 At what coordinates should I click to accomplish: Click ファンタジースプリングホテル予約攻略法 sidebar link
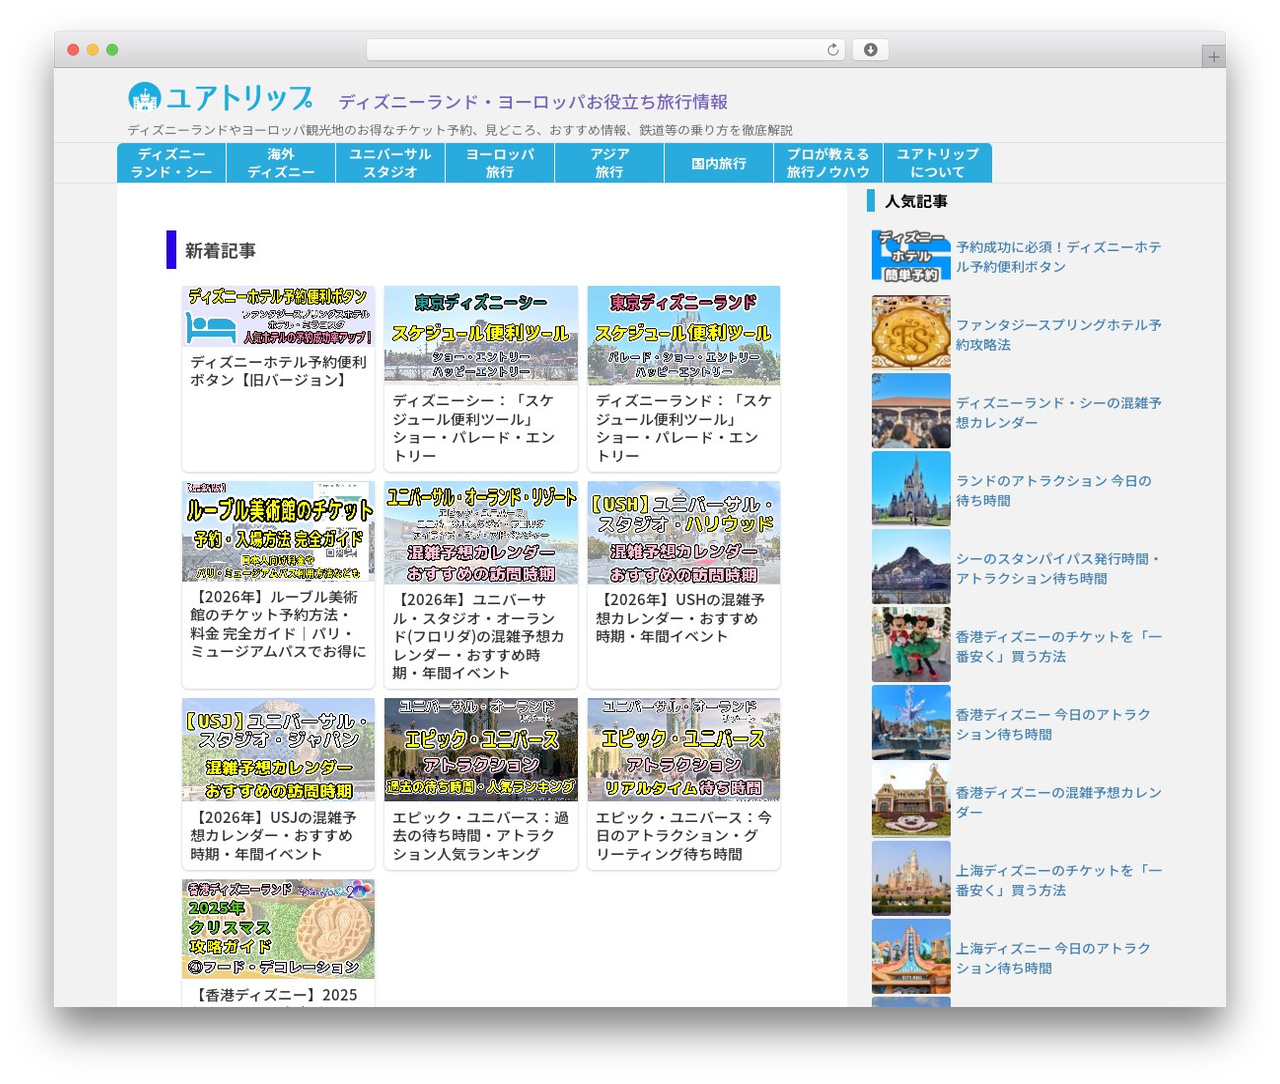point(1058,334)
